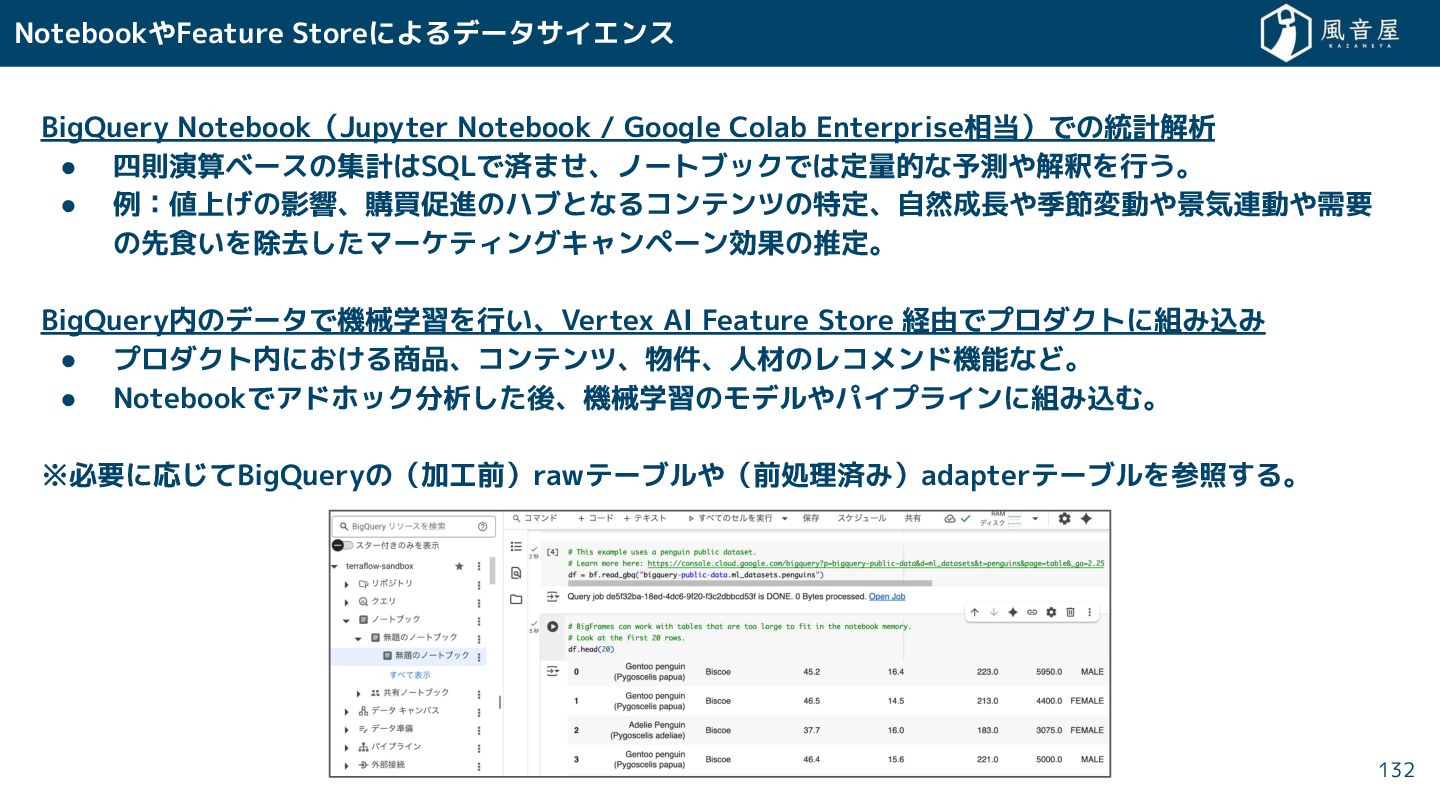This screenshot has width=1440, height=810.
Task: Open the console.cloud.google.com URL in the code
Action: point(875,564)
